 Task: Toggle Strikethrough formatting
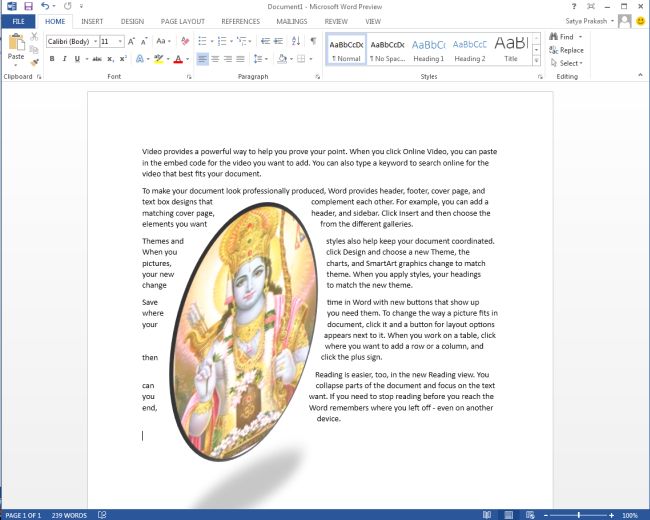(x=97, y=59)
